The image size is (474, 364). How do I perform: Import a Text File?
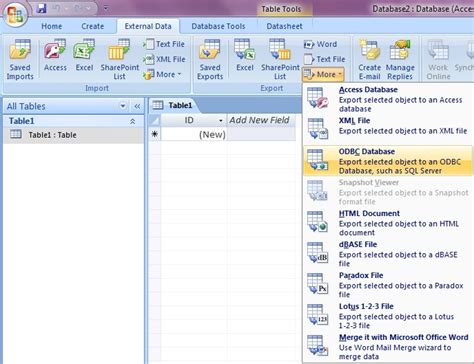tap(164, 44)
